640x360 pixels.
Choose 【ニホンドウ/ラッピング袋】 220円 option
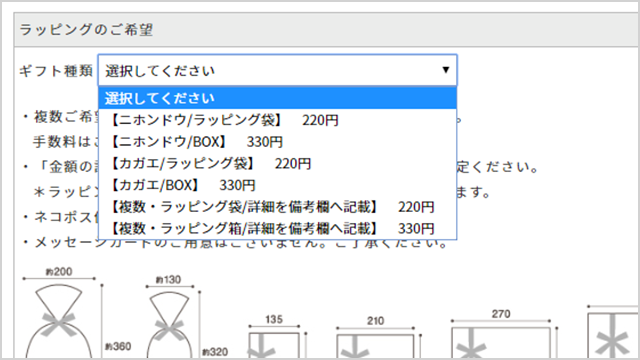[x=277, y=120]
